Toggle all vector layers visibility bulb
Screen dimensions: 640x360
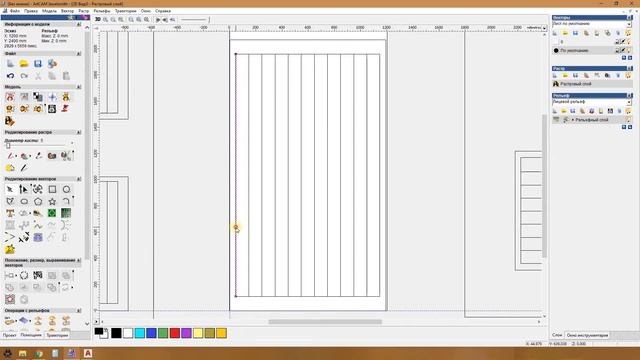[x=629, y=33]
